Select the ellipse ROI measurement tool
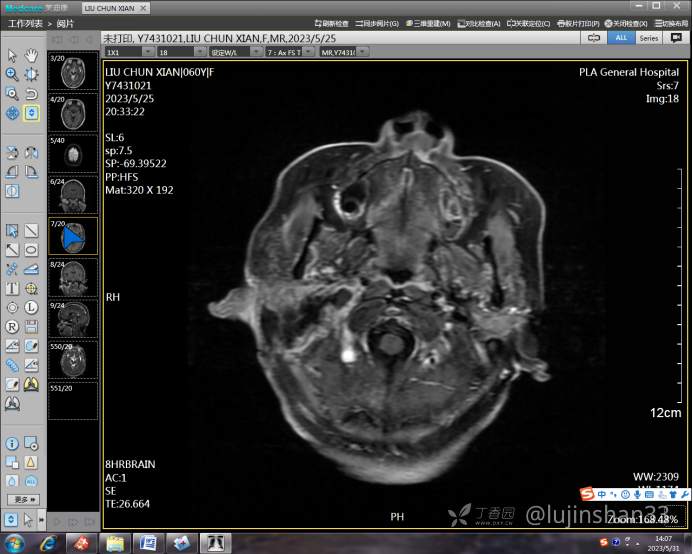Screen dimensions: 693x554 (32, 250)
